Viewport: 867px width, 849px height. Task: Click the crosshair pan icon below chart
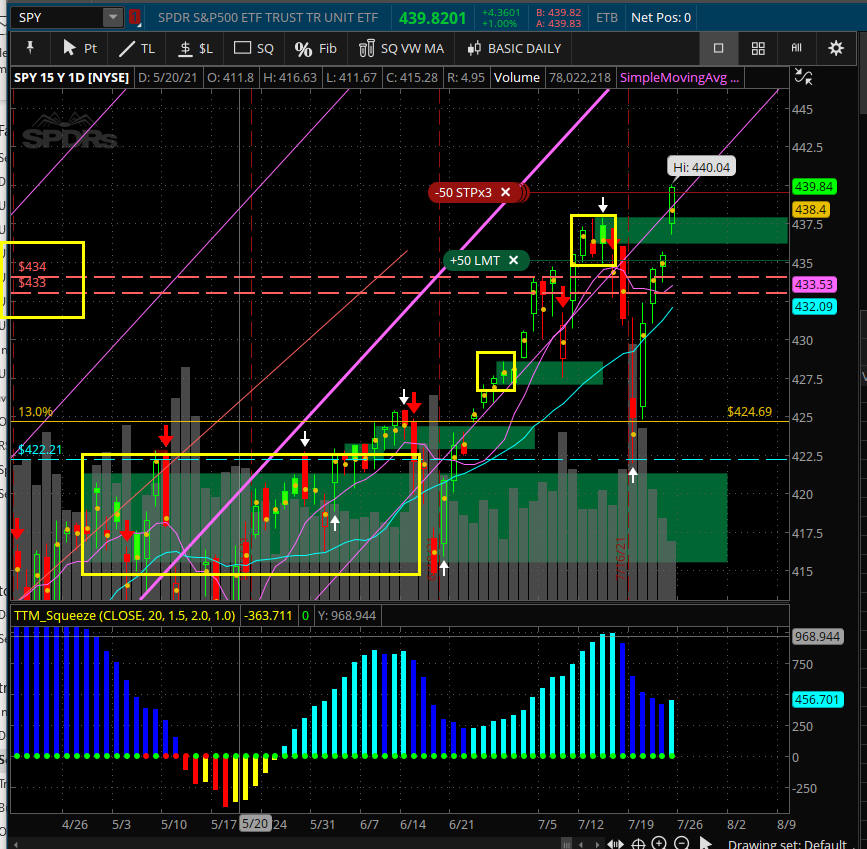pos(638,842)
